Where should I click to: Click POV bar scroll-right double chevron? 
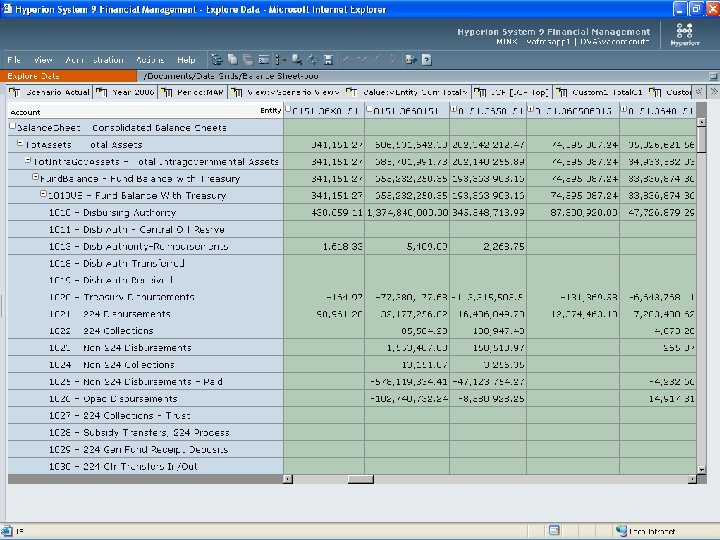tap(714, 92)
